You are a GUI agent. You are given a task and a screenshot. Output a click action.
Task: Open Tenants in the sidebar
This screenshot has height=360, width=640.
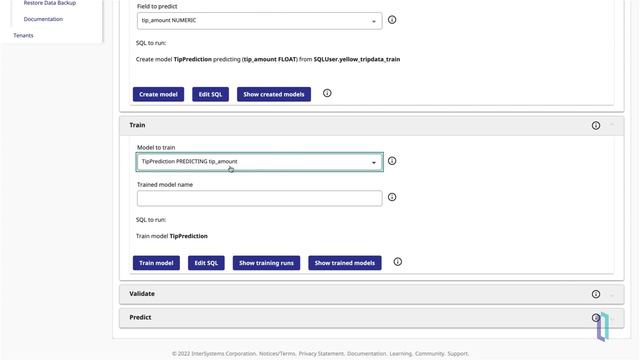pyautogui.click(x=23, y=36)
